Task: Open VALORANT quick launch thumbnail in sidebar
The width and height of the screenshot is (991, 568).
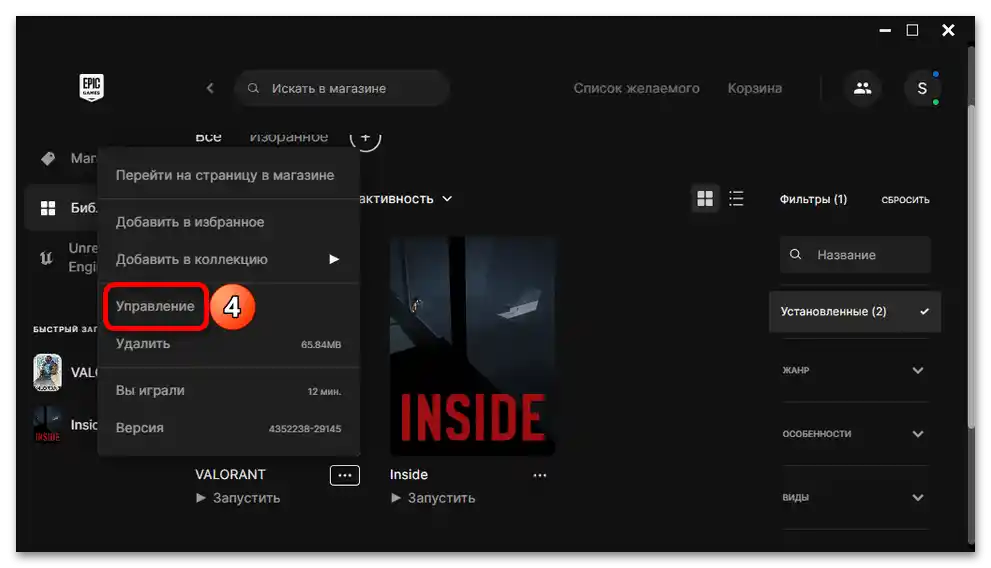Action: 47,372
